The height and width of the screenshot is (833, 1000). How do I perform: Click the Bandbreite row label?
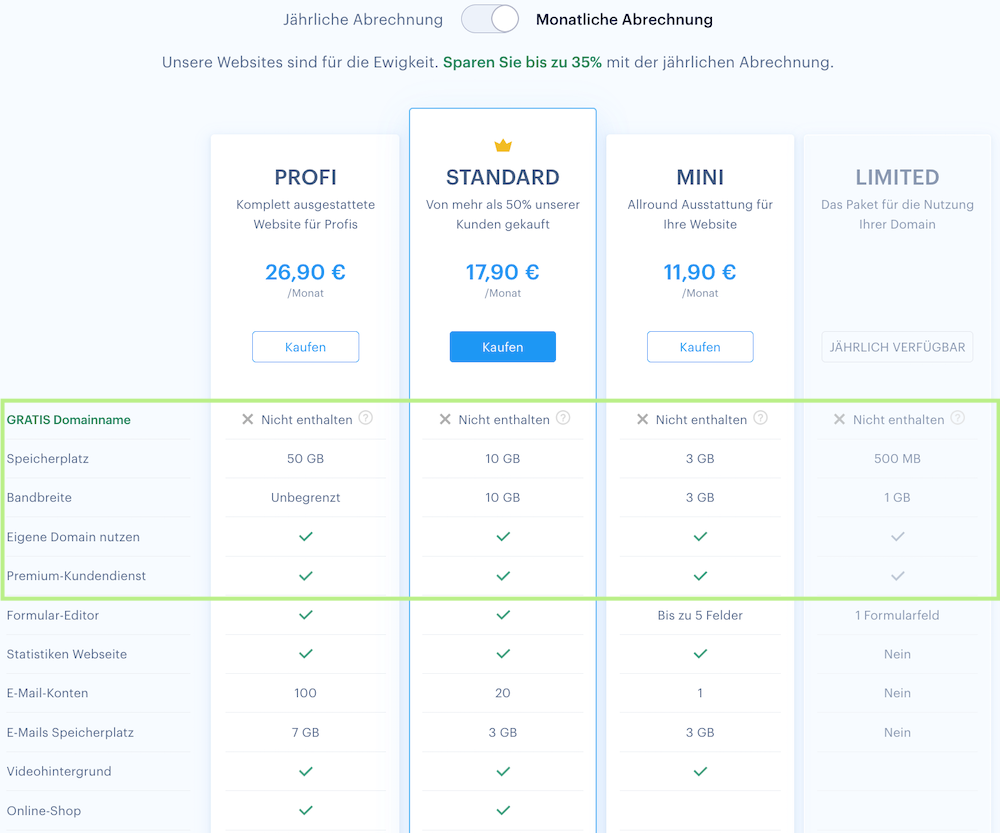[39, 498]
